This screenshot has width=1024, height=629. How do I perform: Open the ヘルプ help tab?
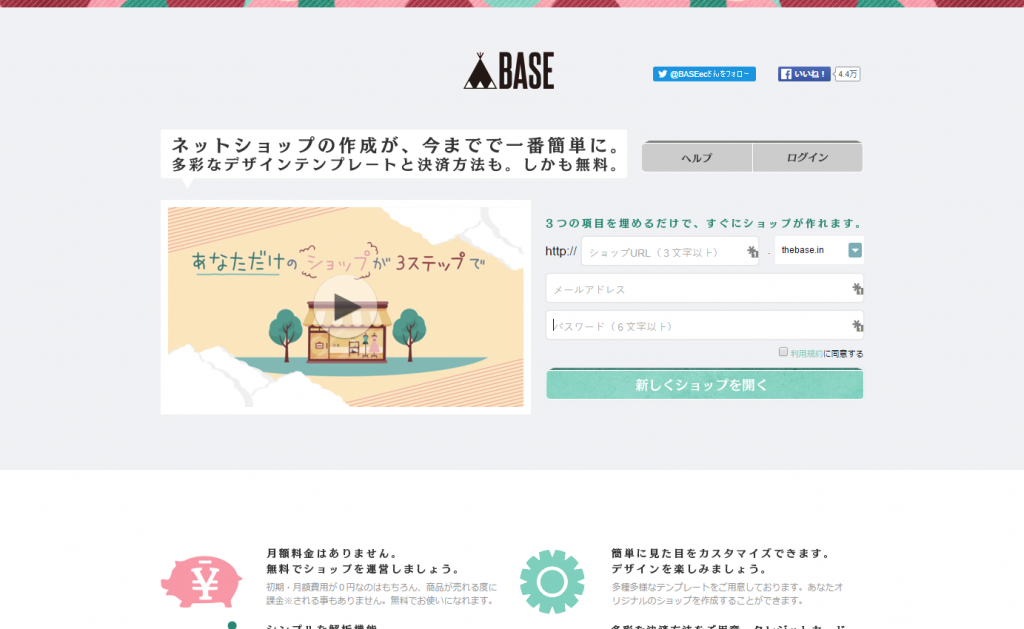(x=697, y=157)
